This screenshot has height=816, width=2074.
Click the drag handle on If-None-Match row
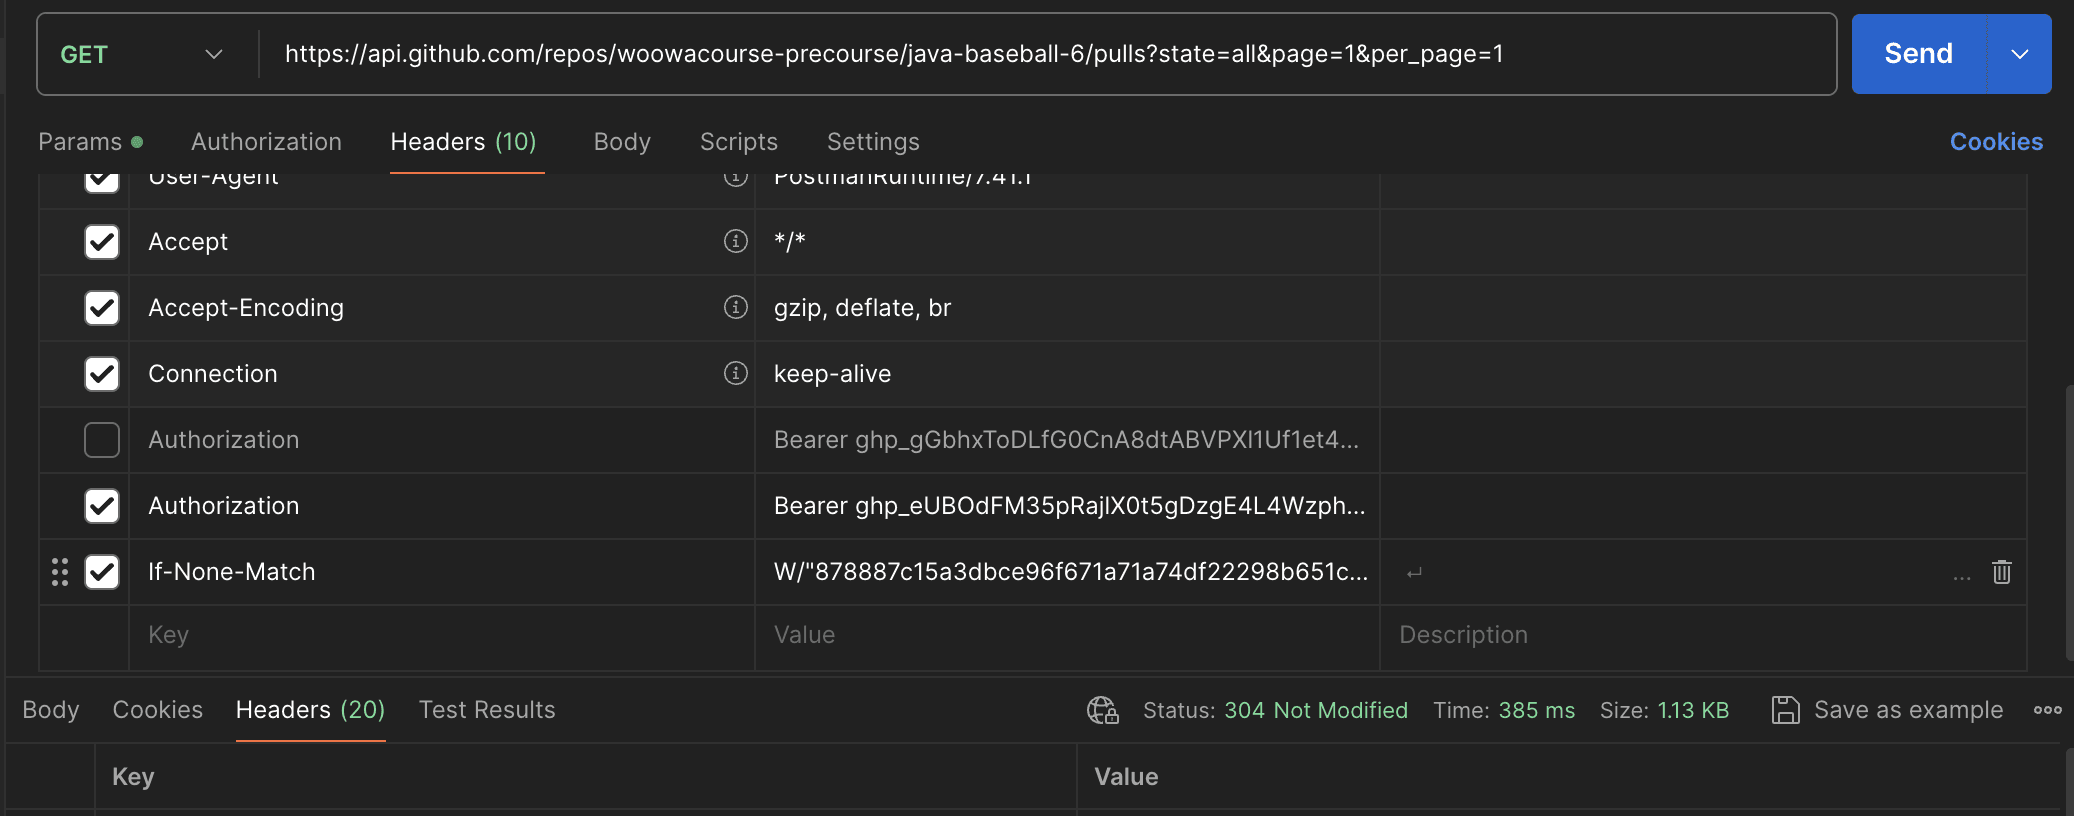pyautogui.click(x=60, y=572)
